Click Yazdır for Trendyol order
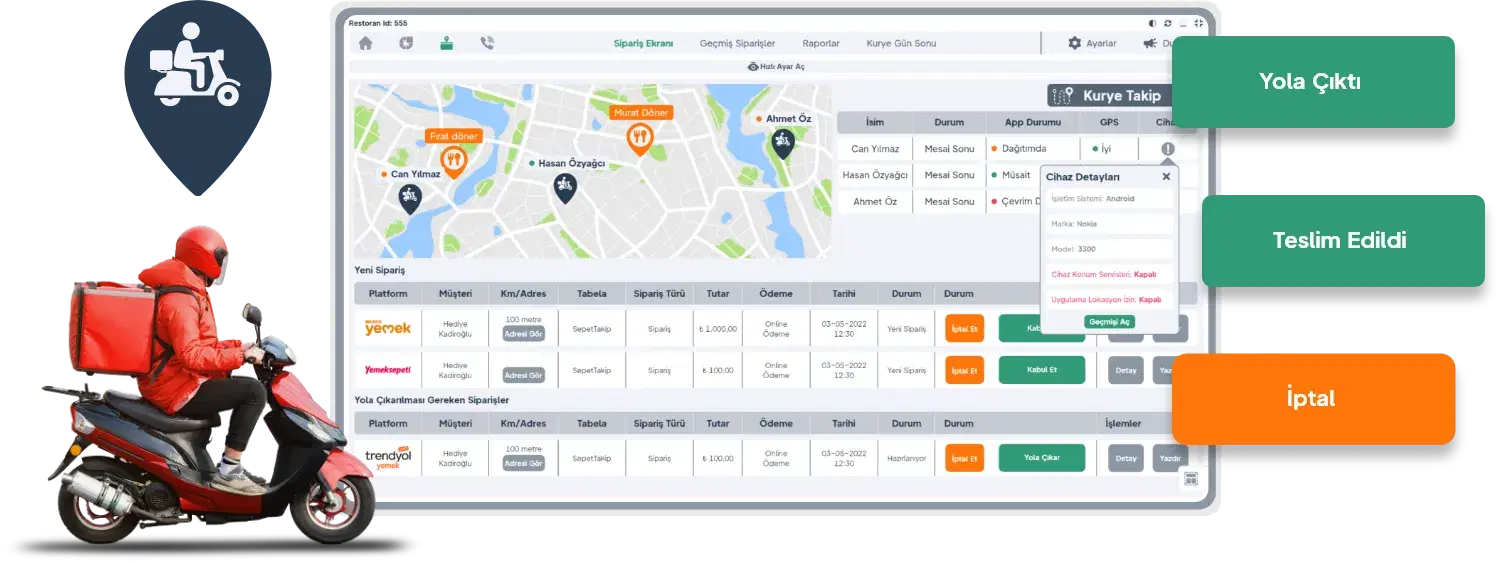Screen dimensions: 1503x563 (1170, 458)
